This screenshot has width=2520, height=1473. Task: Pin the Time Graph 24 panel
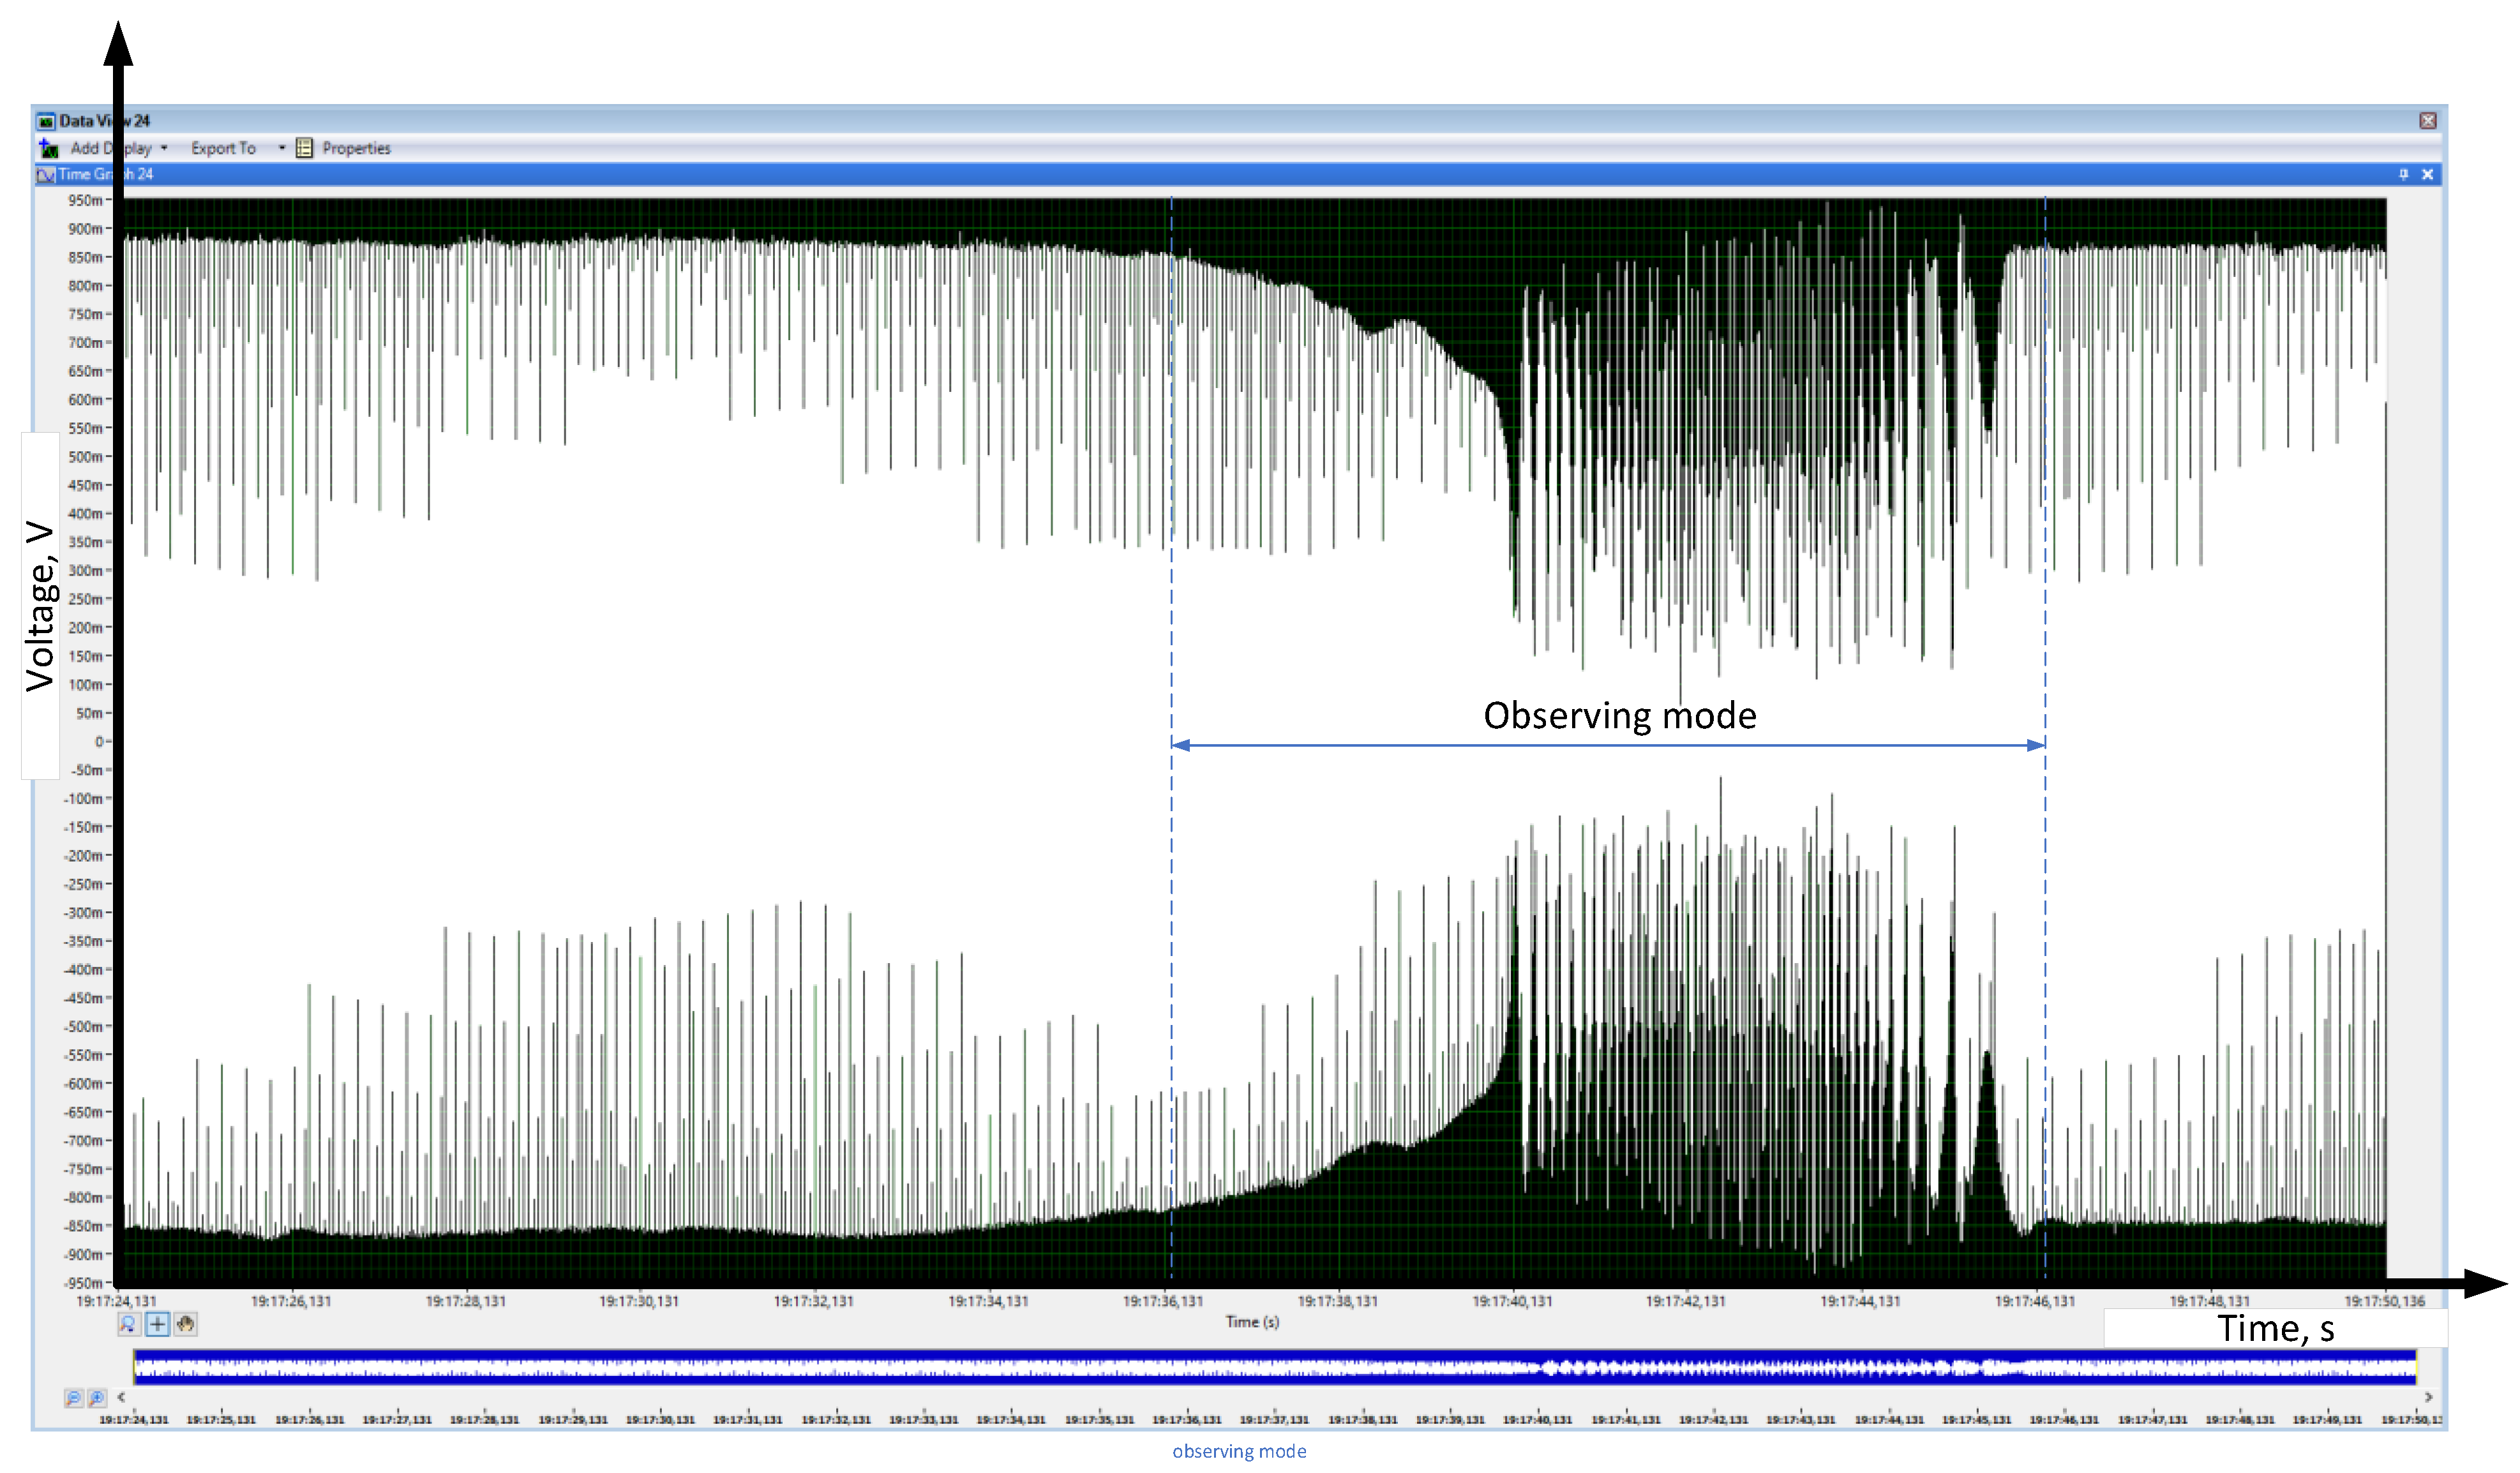point(2404,174)
